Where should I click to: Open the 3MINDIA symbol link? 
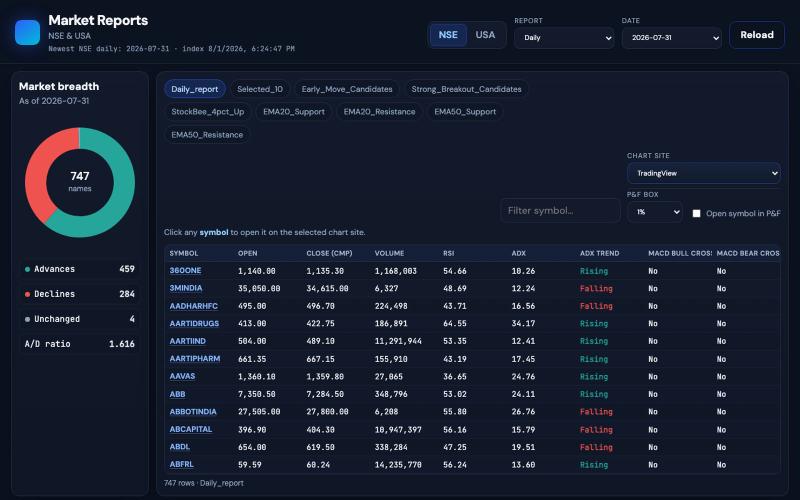(x=186, y=288)
